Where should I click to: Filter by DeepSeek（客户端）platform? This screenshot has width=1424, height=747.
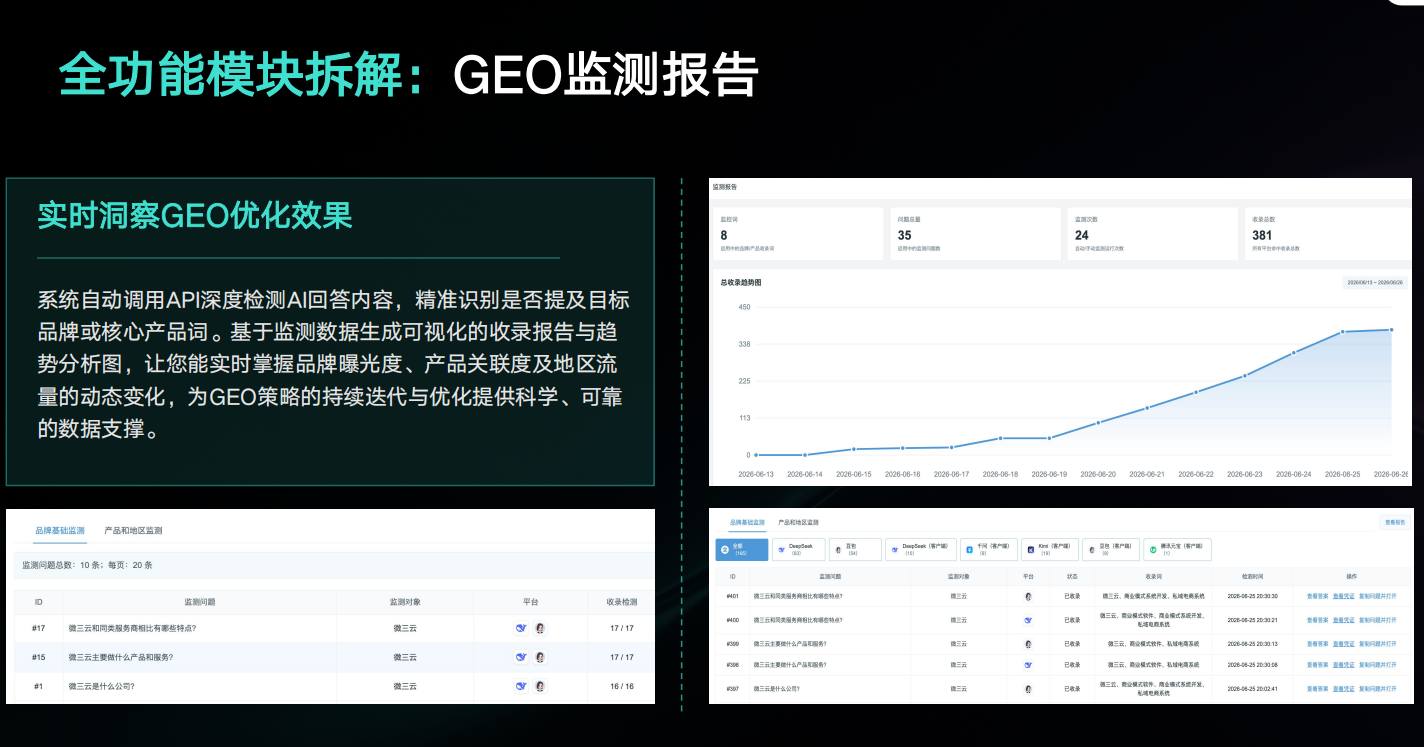920,549
